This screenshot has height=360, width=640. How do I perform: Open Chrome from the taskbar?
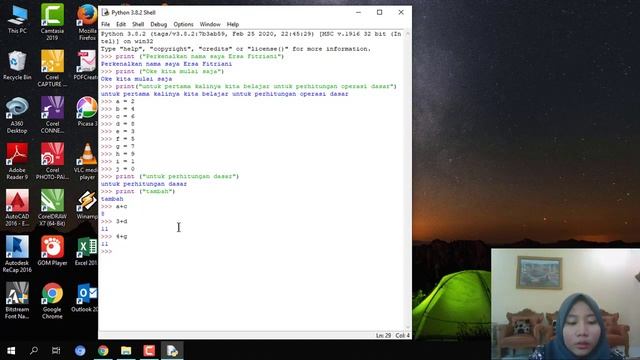click(103, 351)
